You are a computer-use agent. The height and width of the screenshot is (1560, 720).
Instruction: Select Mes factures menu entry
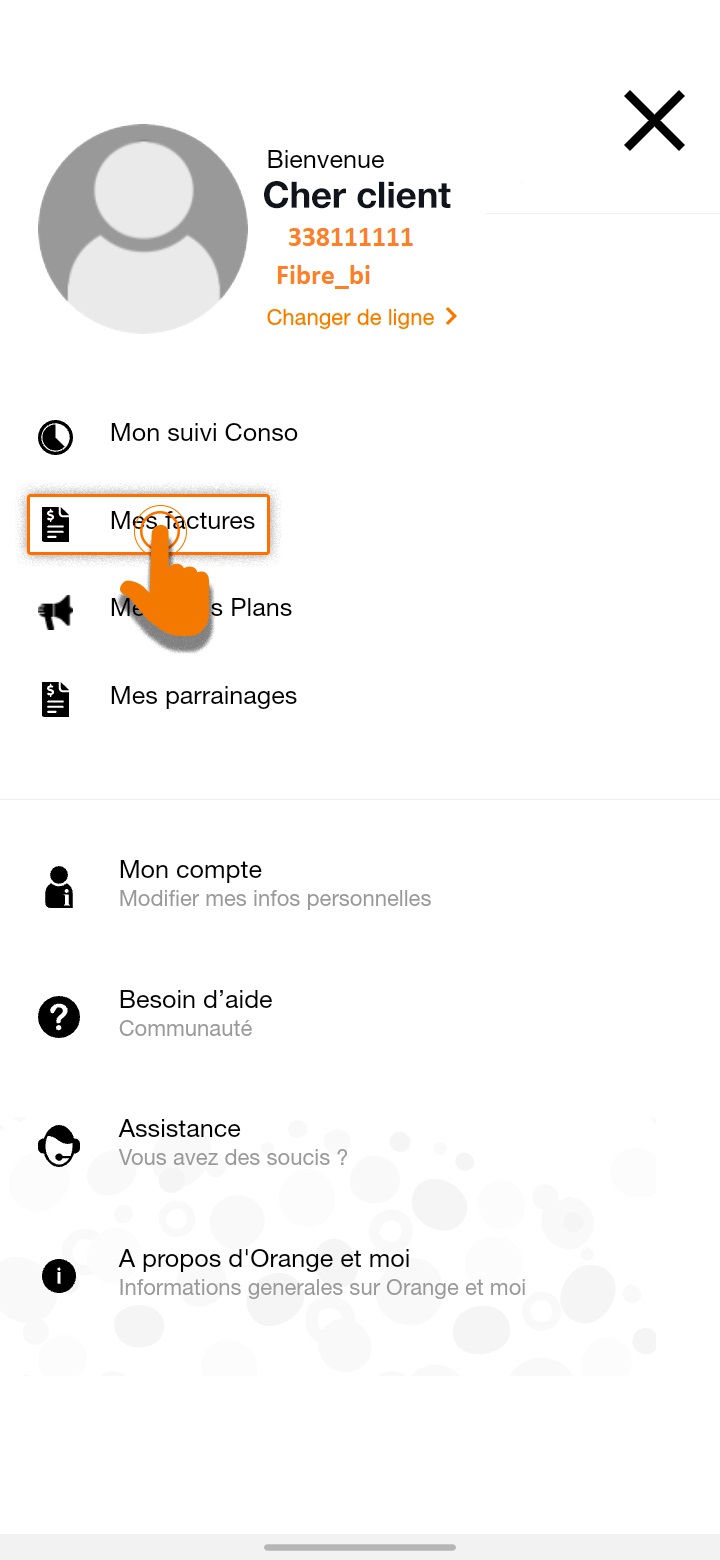(148, 524)
